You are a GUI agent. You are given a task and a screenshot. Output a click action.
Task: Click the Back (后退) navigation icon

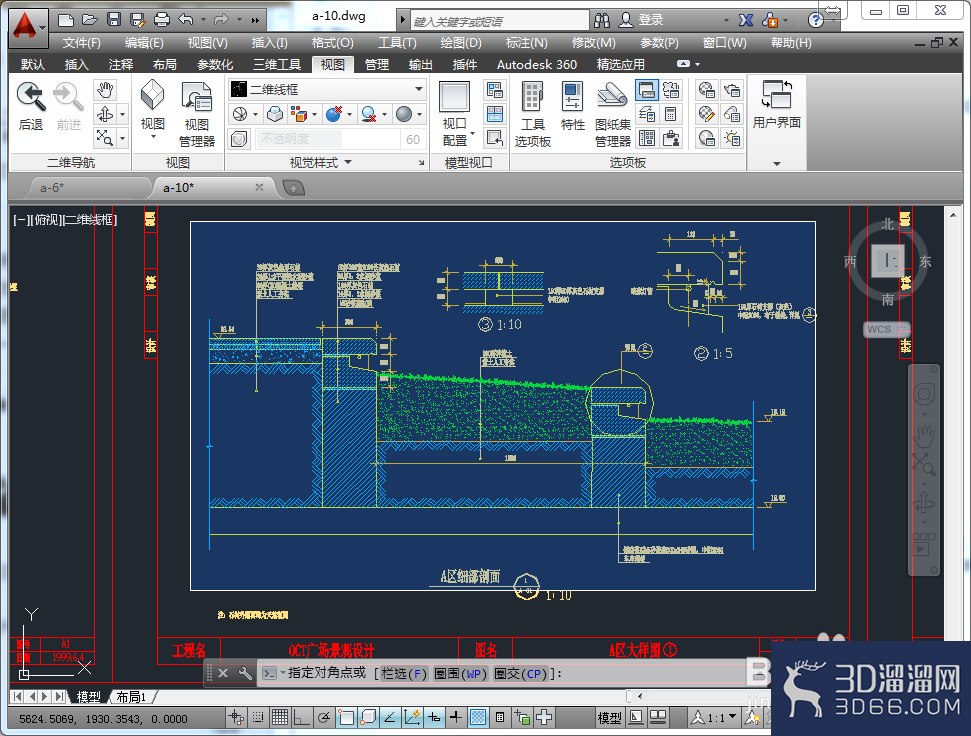(x=30, y=97)
